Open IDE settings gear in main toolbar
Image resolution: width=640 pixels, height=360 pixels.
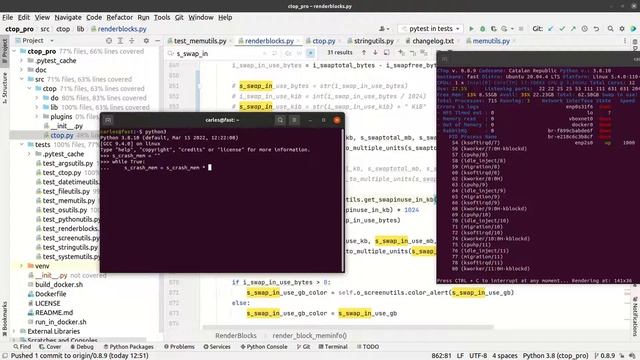point(622,29)
